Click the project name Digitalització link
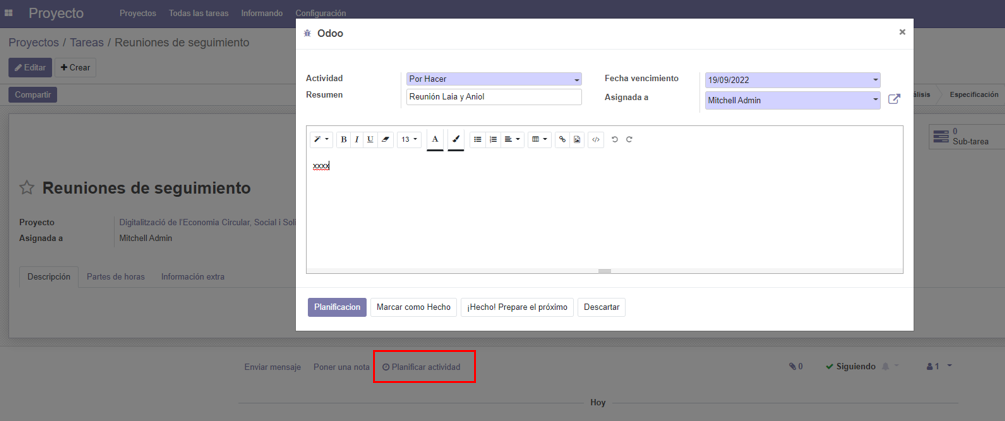 pyautogui.click(x=207, y=222)
